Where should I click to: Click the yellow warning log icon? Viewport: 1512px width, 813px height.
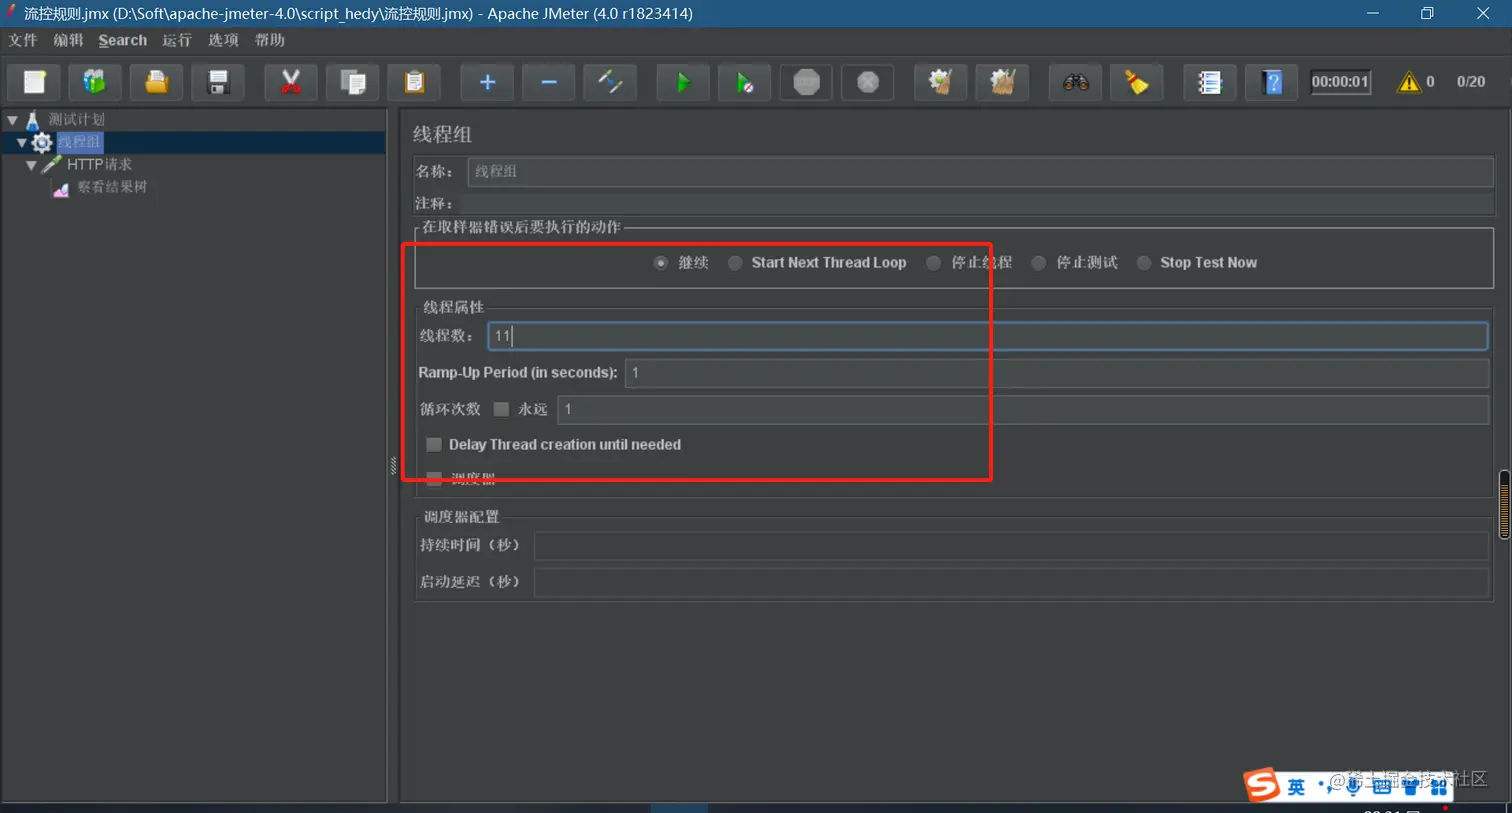click(x=1409, y=82)
